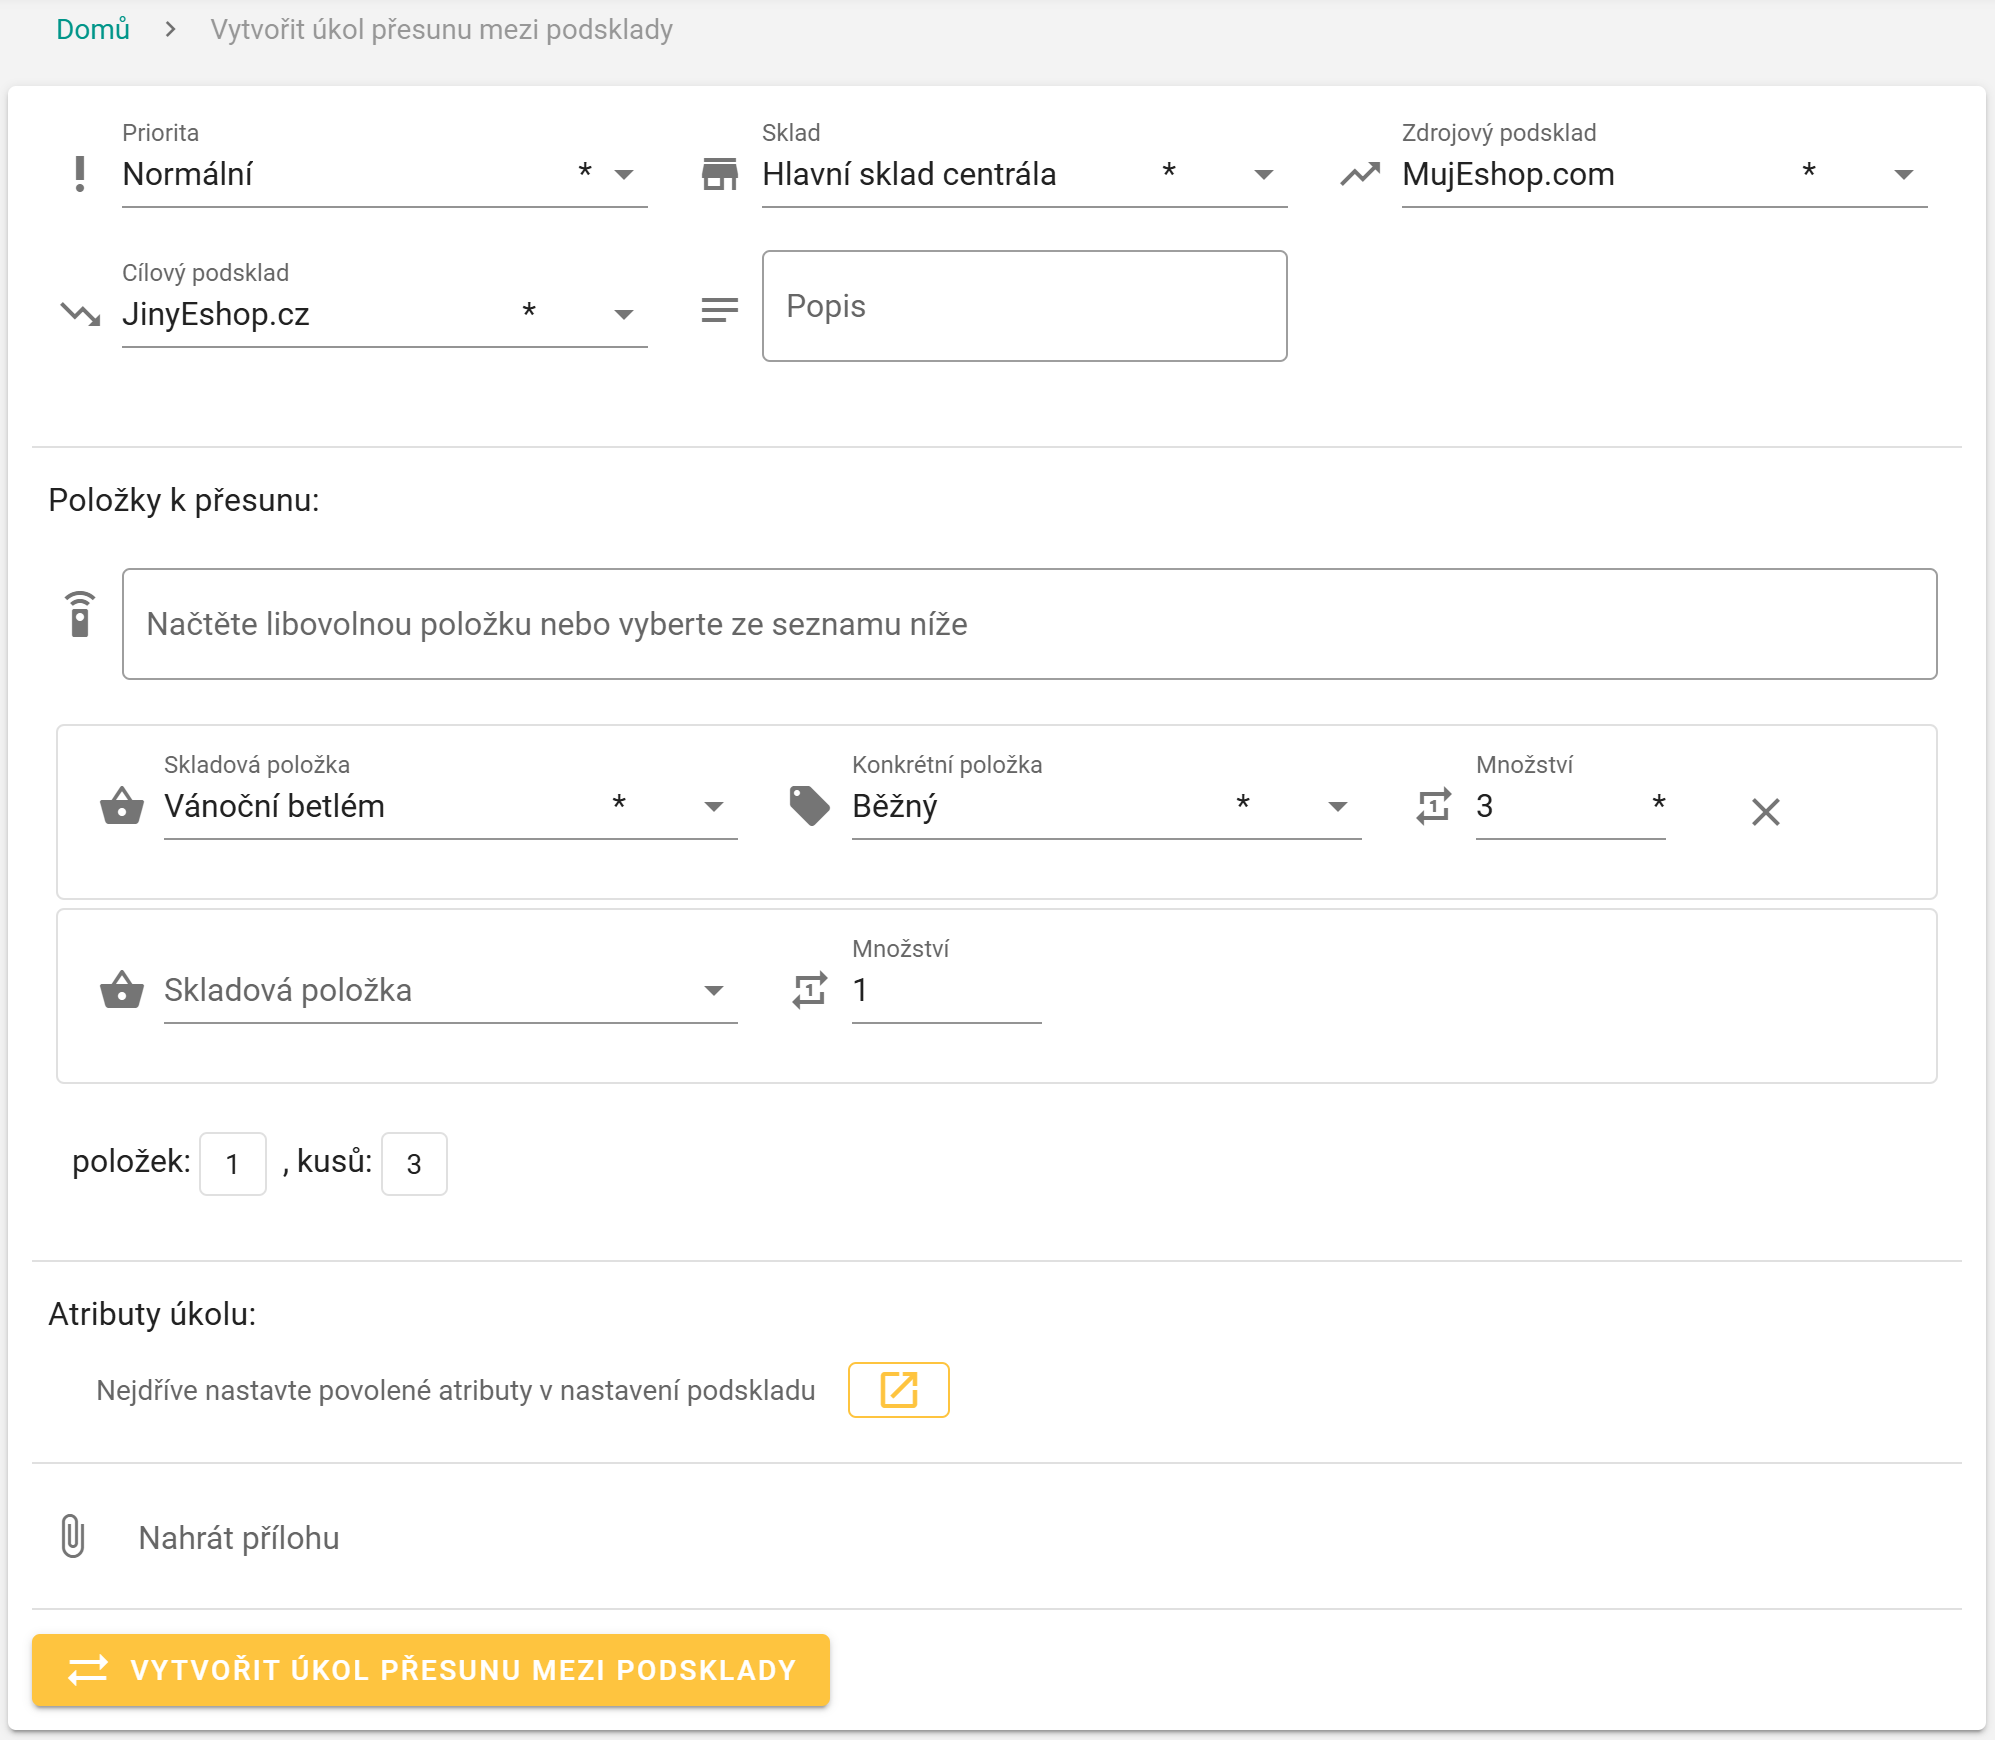Click the barcode scanner remote icon
Image resolution: width=1995 pixels, height=1740 pixels.
(80, 614)
